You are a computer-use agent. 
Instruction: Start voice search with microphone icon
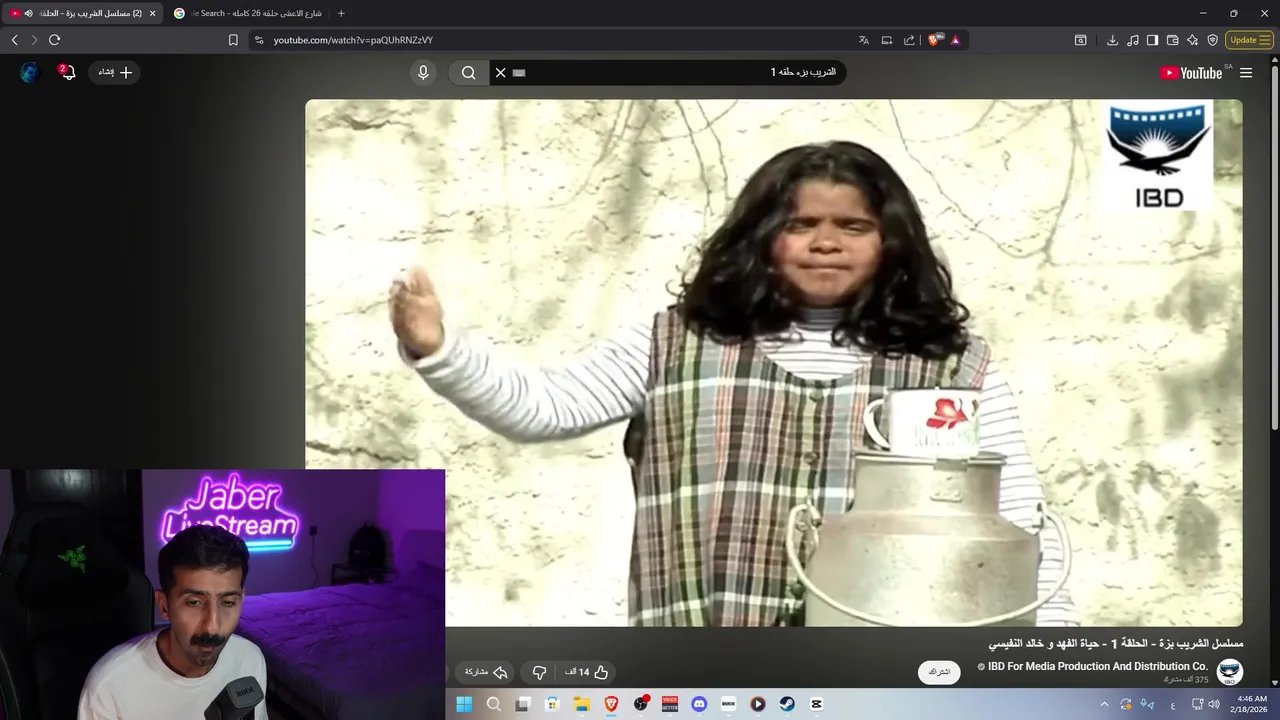(x=423, y=72)
